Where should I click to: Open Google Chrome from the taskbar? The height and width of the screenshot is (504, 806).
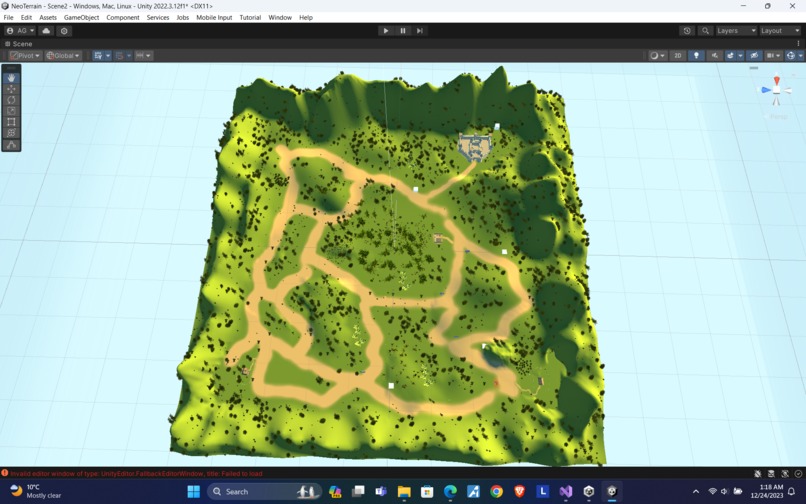496,492
